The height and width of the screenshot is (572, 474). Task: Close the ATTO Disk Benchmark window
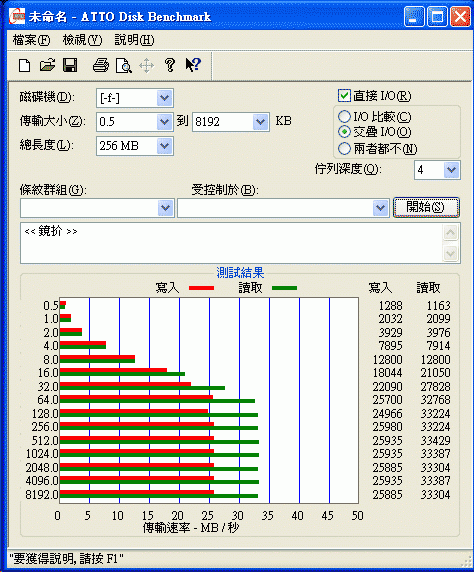point(460,16)
